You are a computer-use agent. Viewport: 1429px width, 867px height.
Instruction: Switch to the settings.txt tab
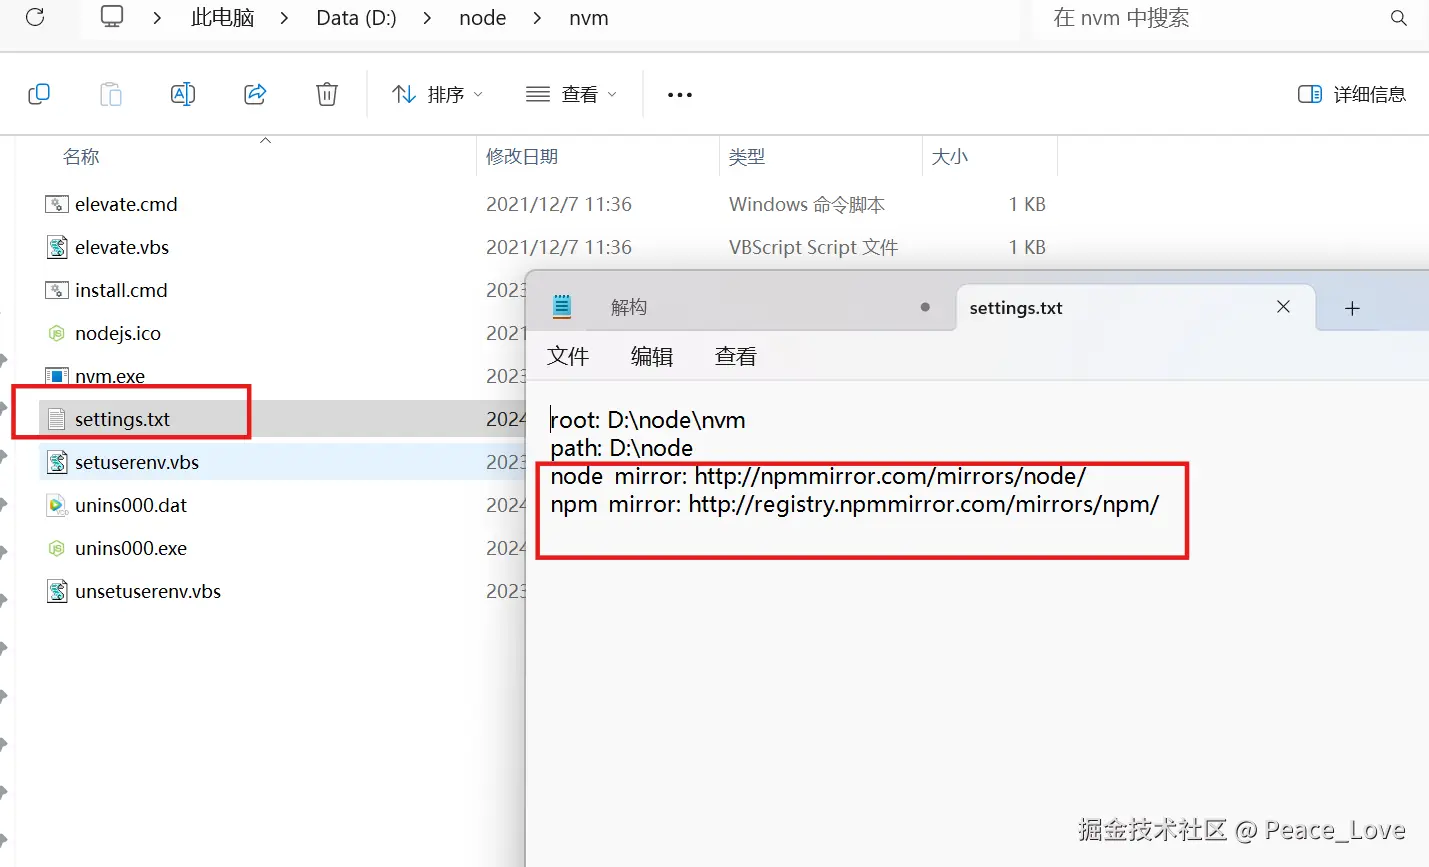[x=1015, y=307]
